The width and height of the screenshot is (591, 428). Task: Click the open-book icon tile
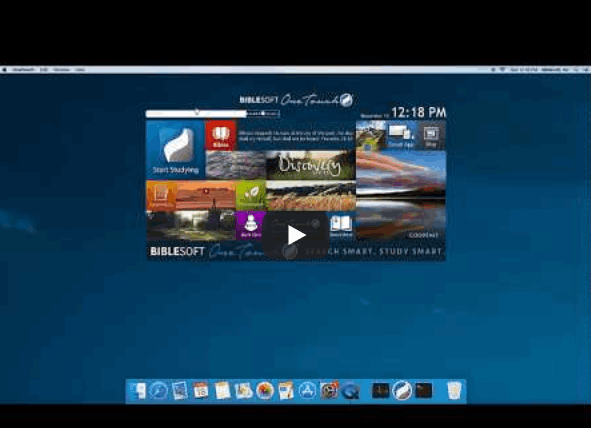[x=341, y=226]
